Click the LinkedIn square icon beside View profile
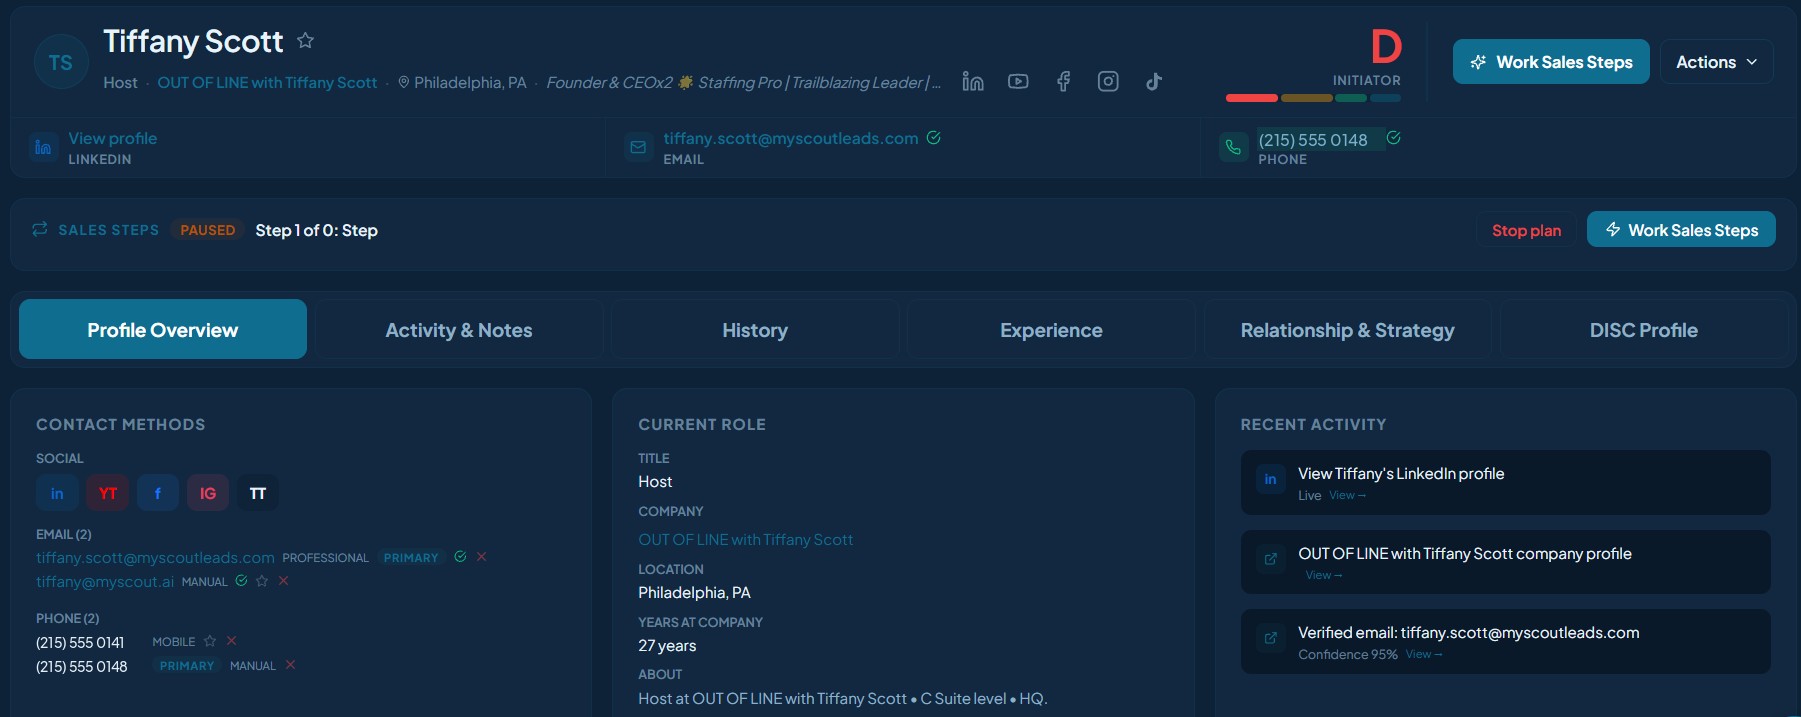Image resolution: width=1801 pixels, height=717 pixels. (43, 147)
